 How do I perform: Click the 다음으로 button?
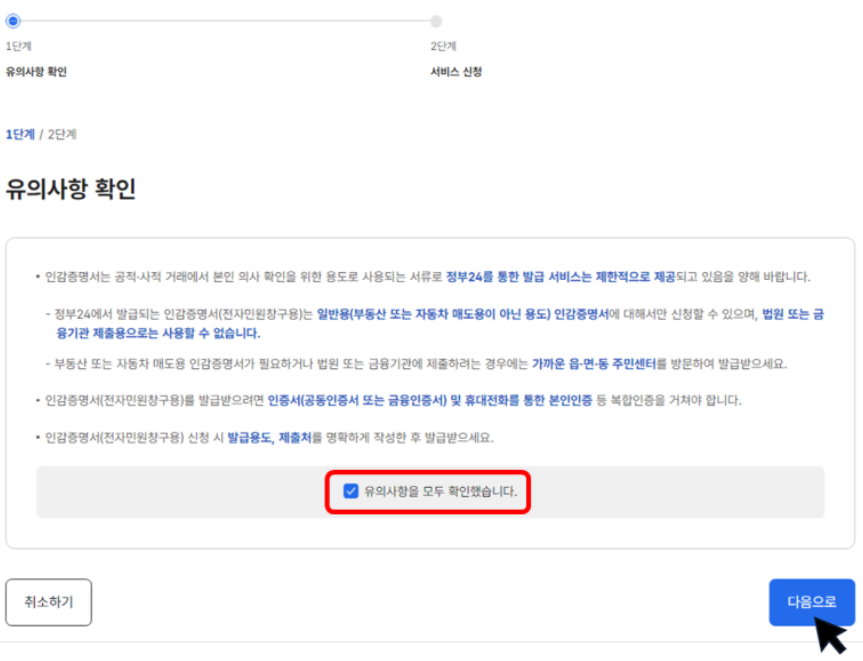(812, 602)
